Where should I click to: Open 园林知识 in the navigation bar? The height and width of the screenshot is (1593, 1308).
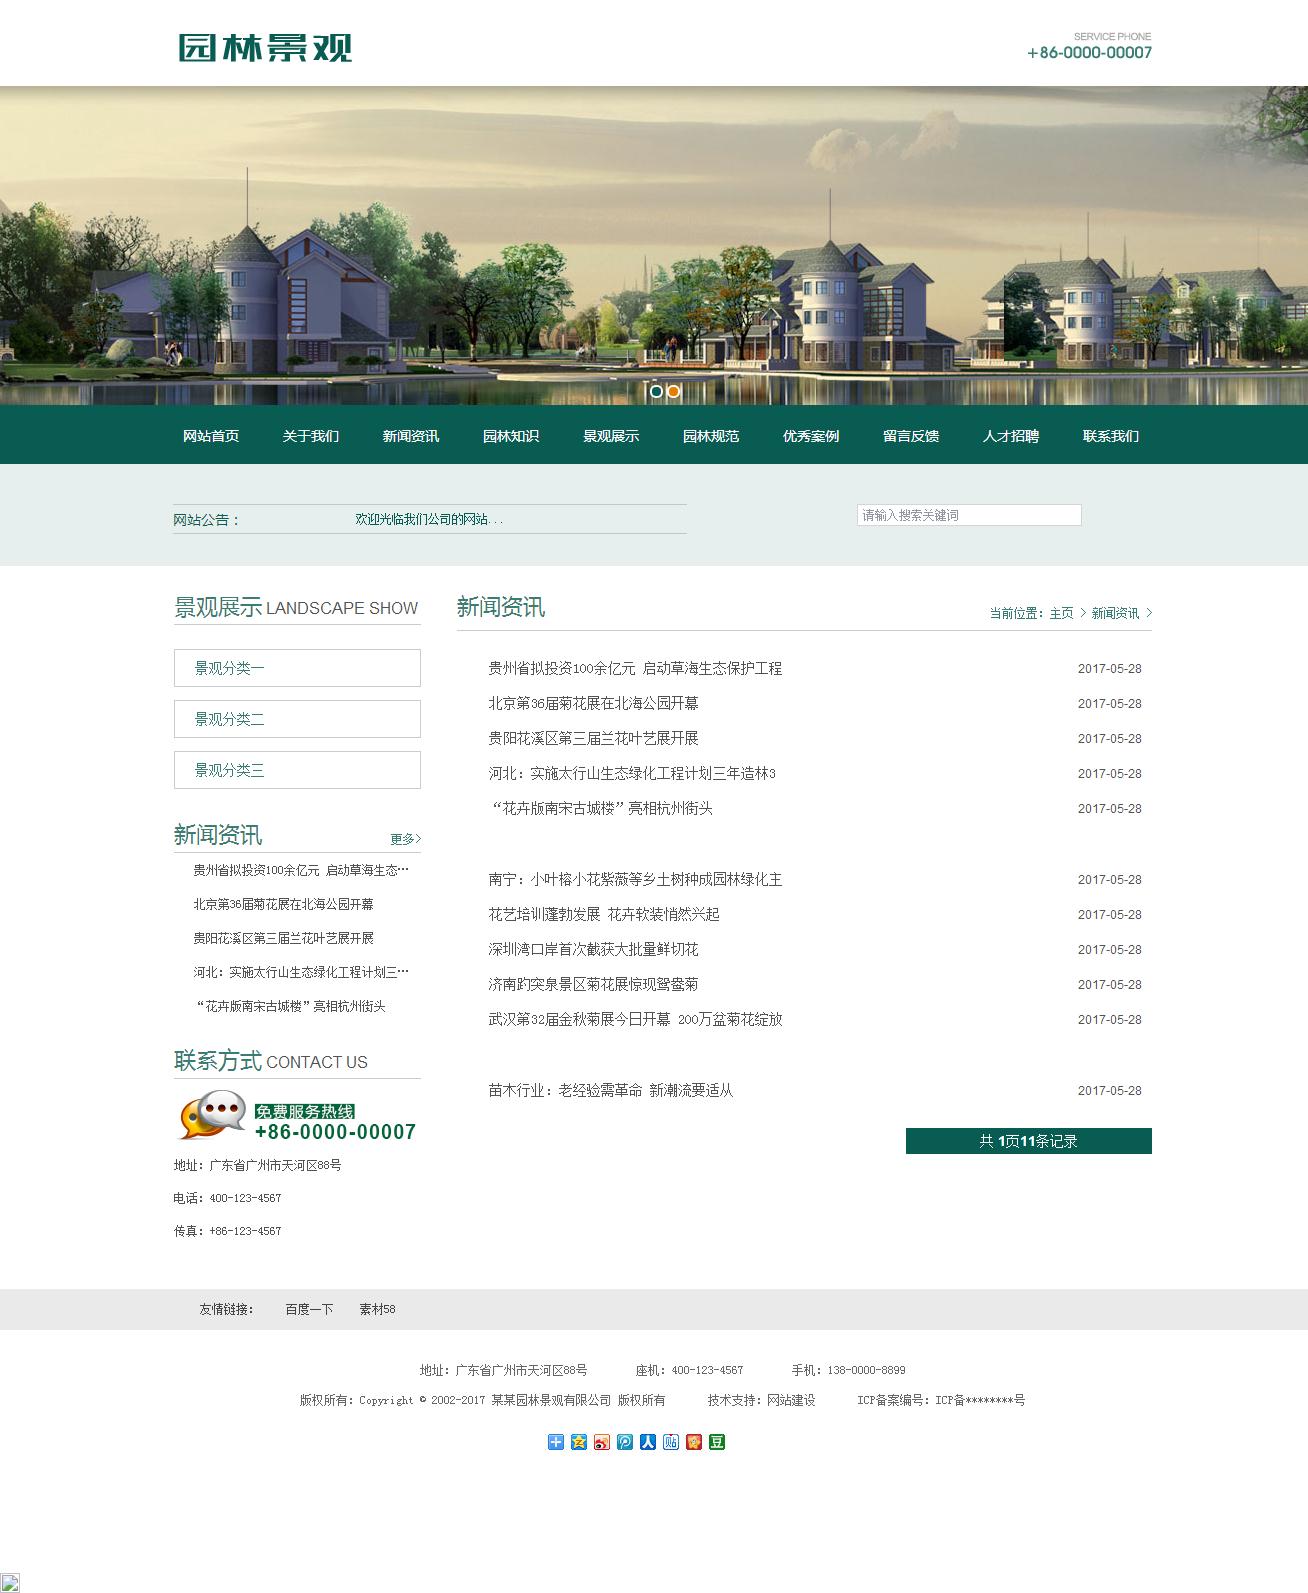click(x=510, y=436)
